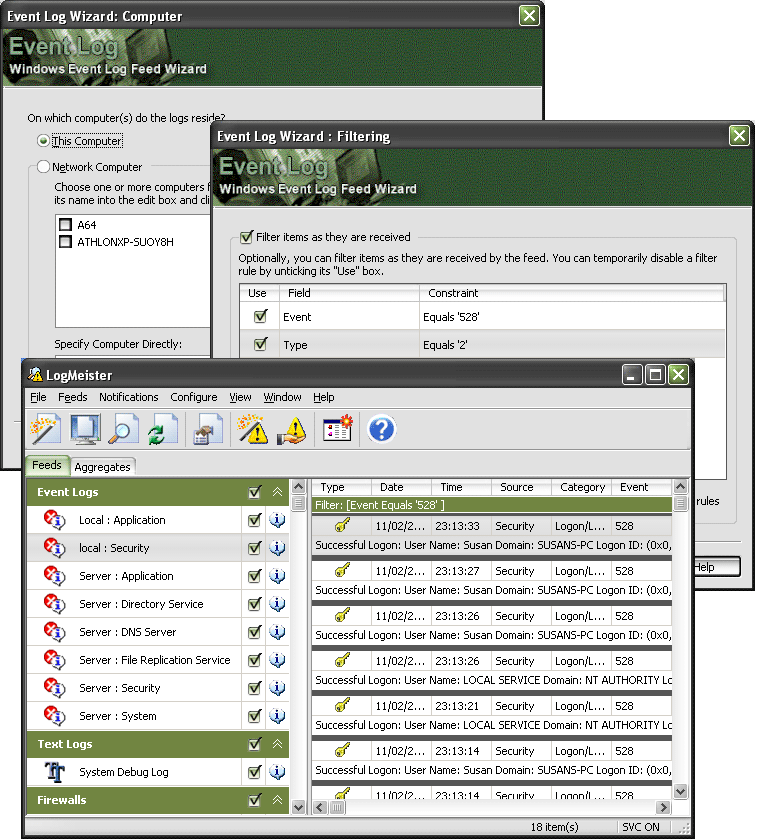Click the refresh document toolbar icon
765x839 pixels.
click(162, 429)
